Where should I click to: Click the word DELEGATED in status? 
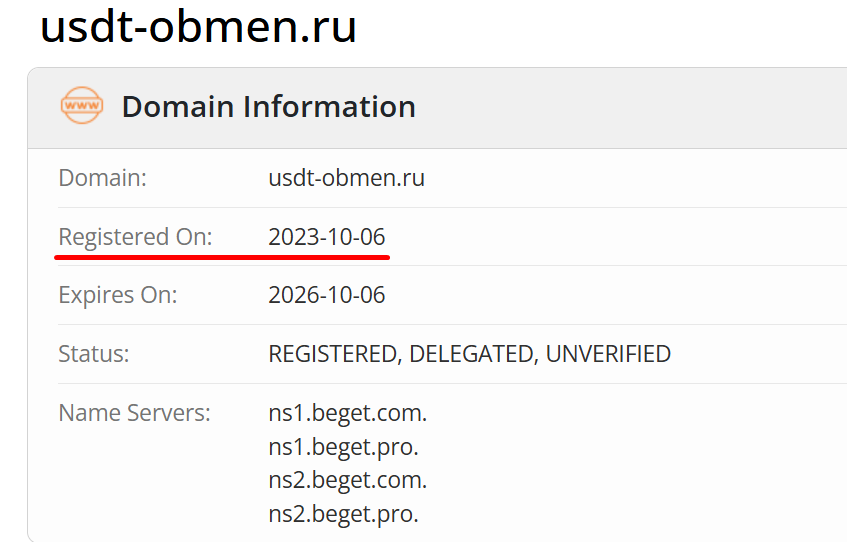click(472, 354)
